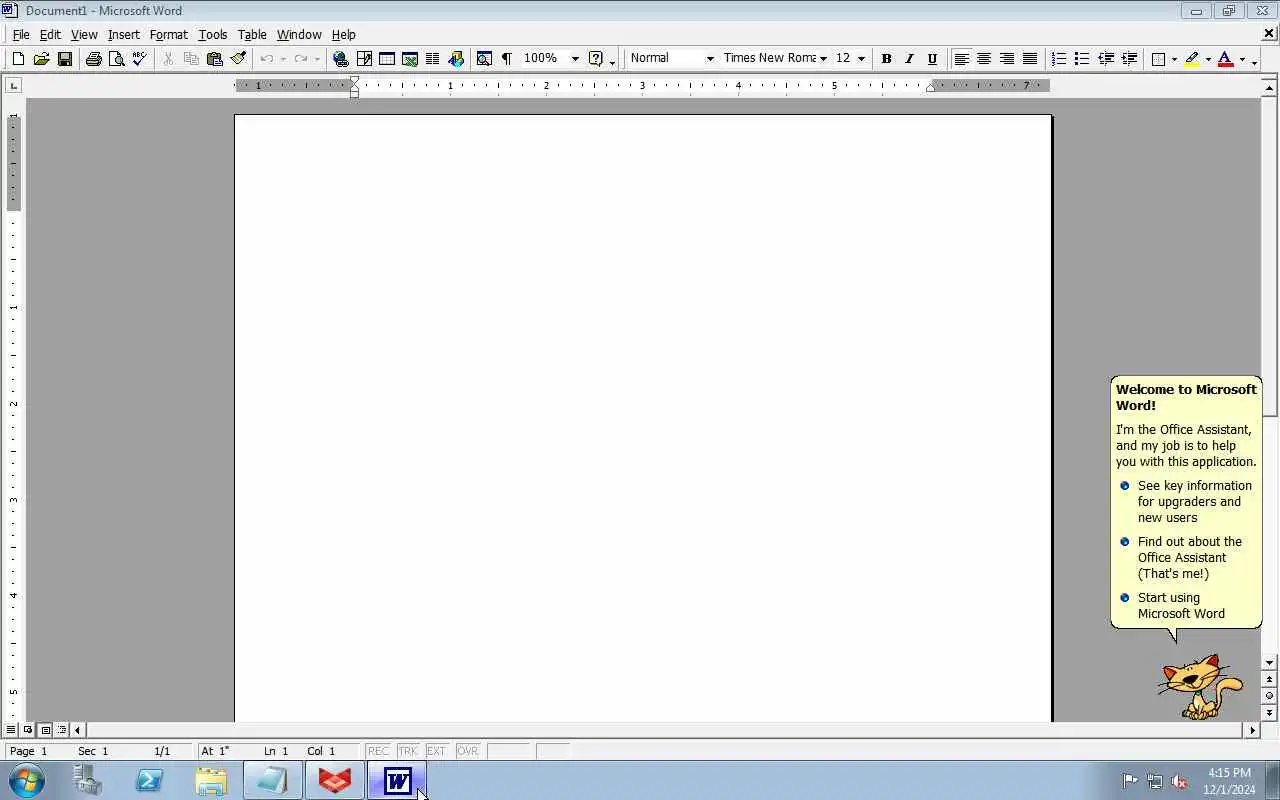Click the tab stop selector on ruler
This screenshot has height=800, width=1280.
(x=13, y=86)
